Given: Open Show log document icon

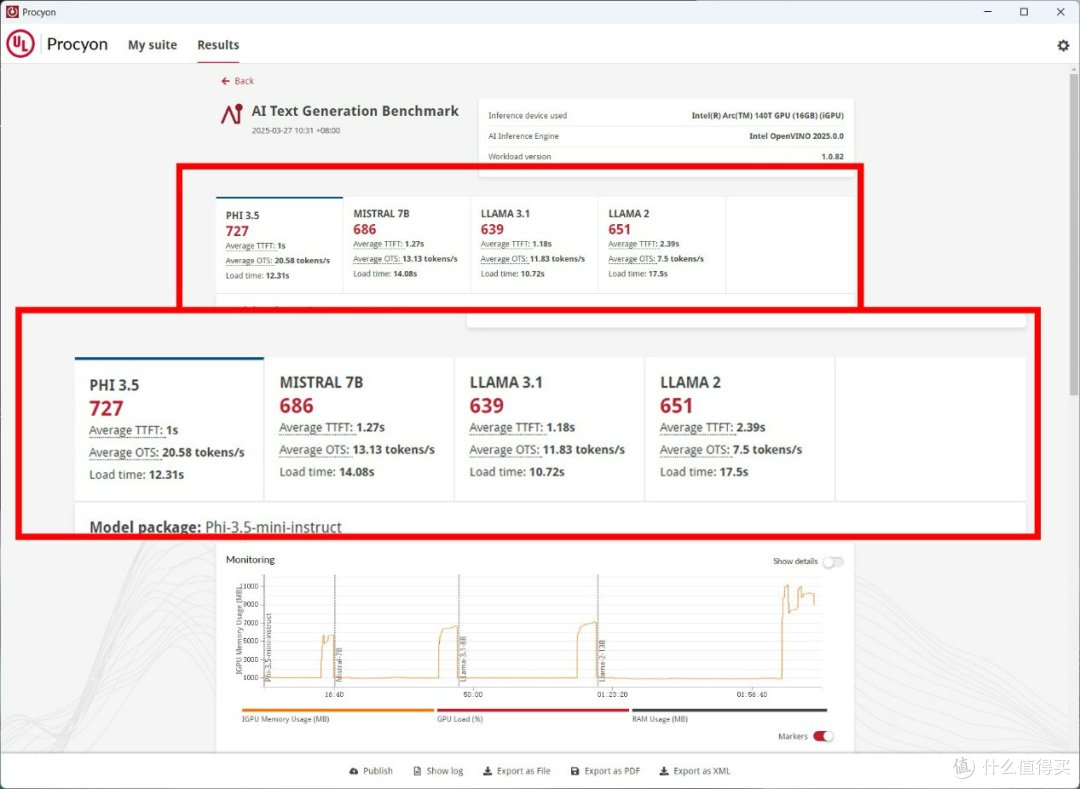Looking at the screenshot, I should (417, 771).
